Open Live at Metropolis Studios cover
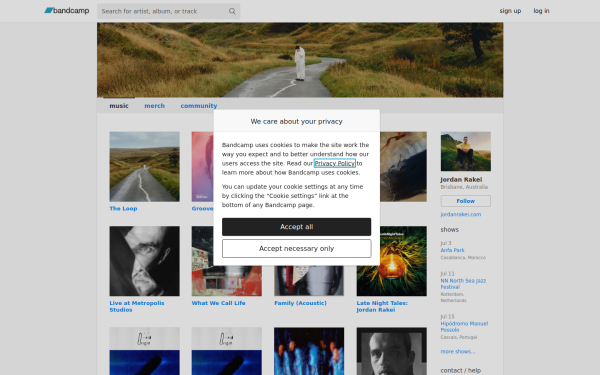 tap(144, 261)
